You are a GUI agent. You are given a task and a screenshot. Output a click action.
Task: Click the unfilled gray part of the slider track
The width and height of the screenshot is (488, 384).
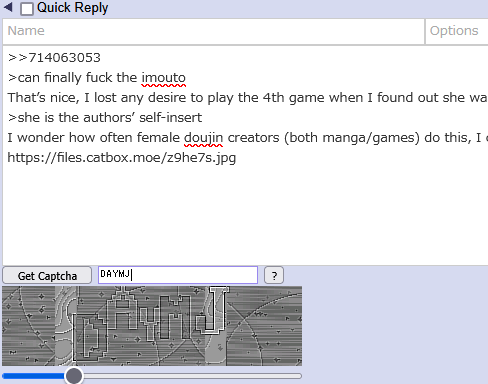(x=192, y=376)
